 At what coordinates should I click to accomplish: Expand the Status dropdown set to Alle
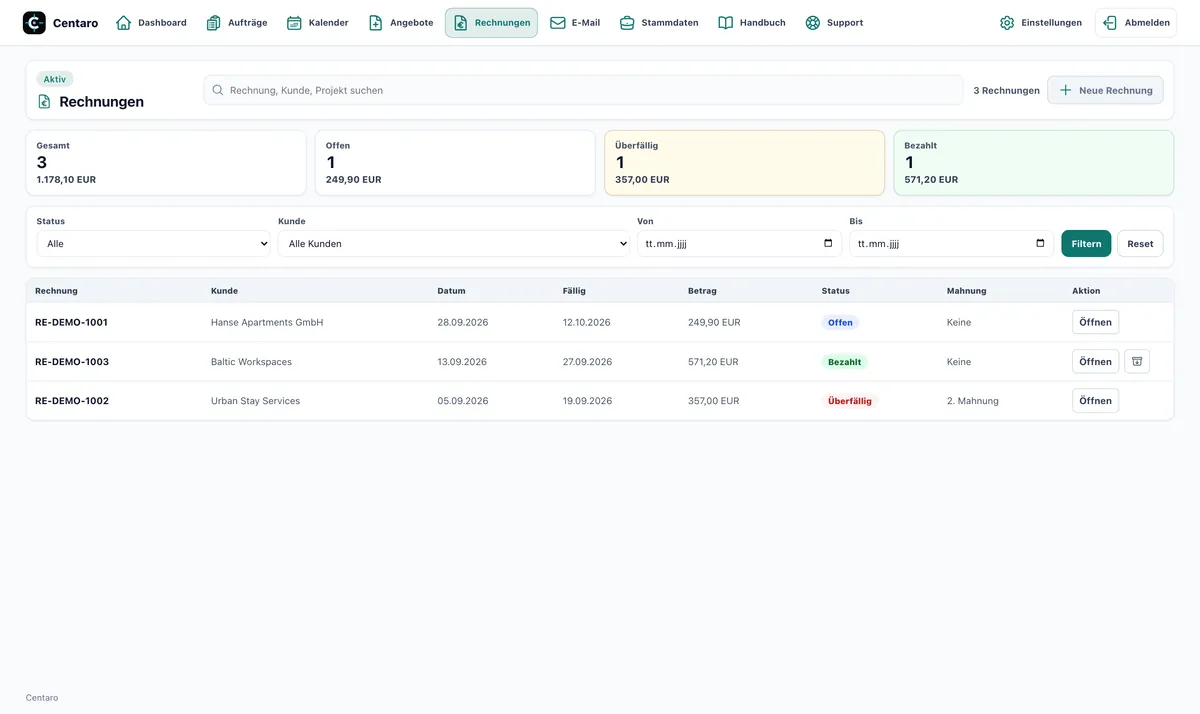click(153, 244)
